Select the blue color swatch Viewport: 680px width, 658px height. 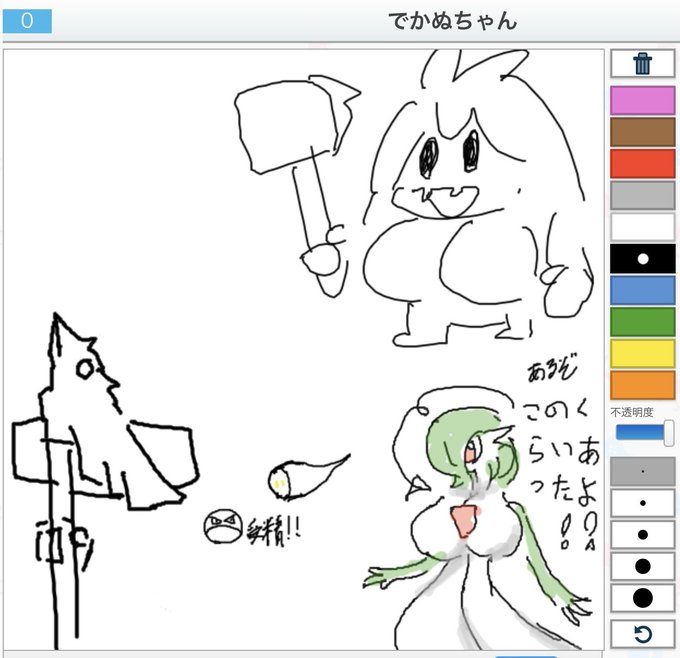pos(642,290)
